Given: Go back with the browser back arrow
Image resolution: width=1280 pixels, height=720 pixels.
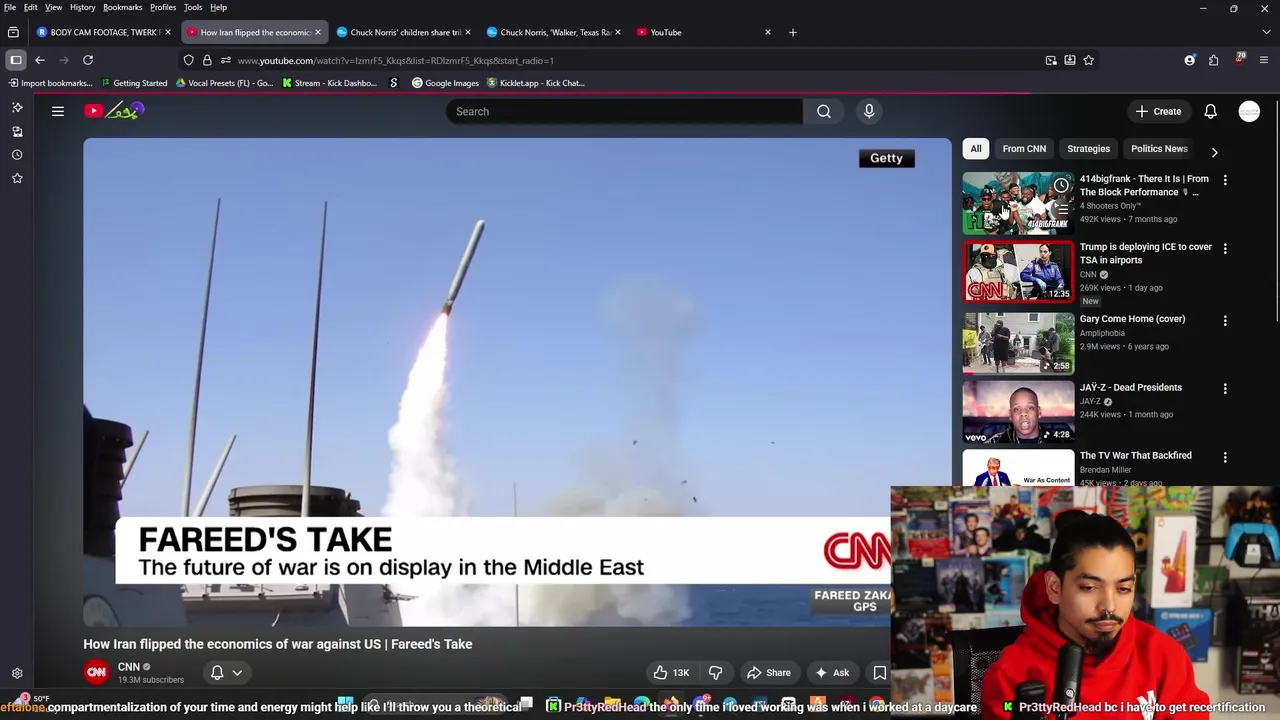Looking at the screenshot, I should pyautogui.click(x=40, y=60).
